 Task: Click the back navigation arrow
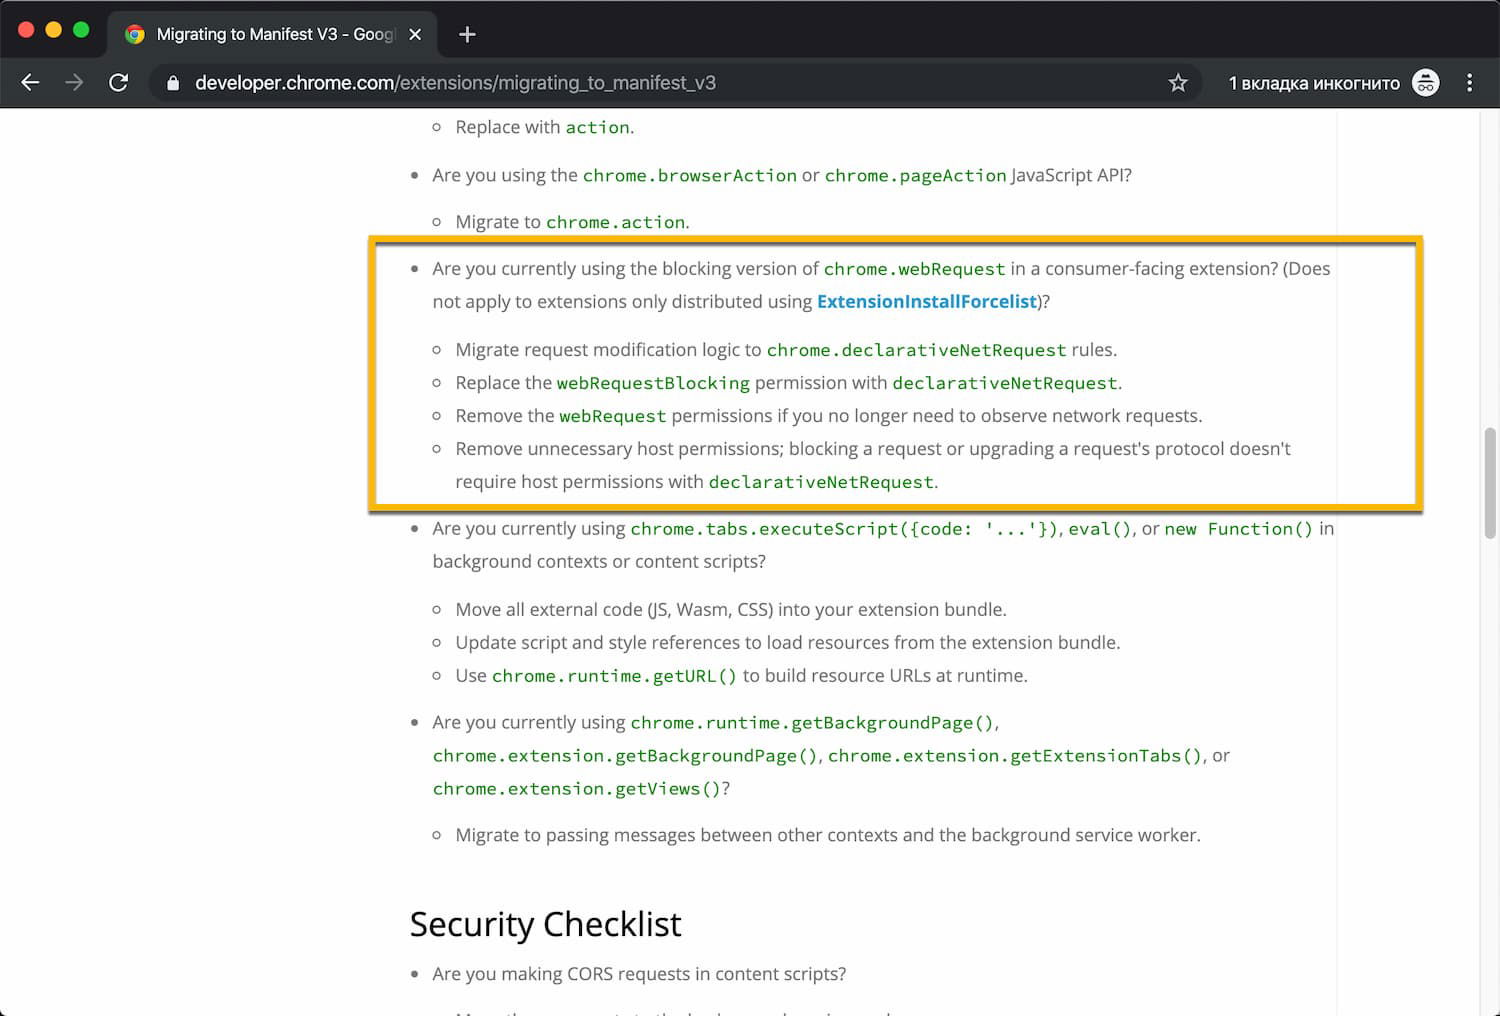(30, 83)
